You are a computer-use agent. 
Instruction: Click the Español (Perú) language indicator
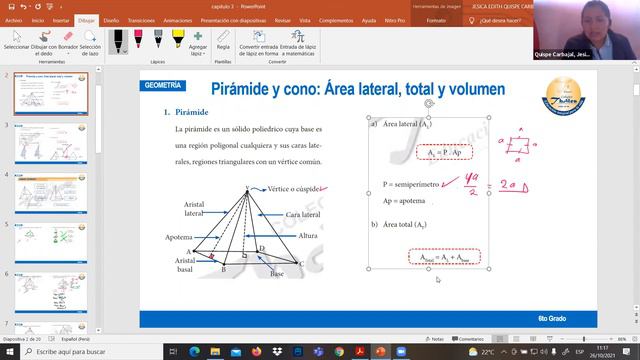[x=76, y=339]
